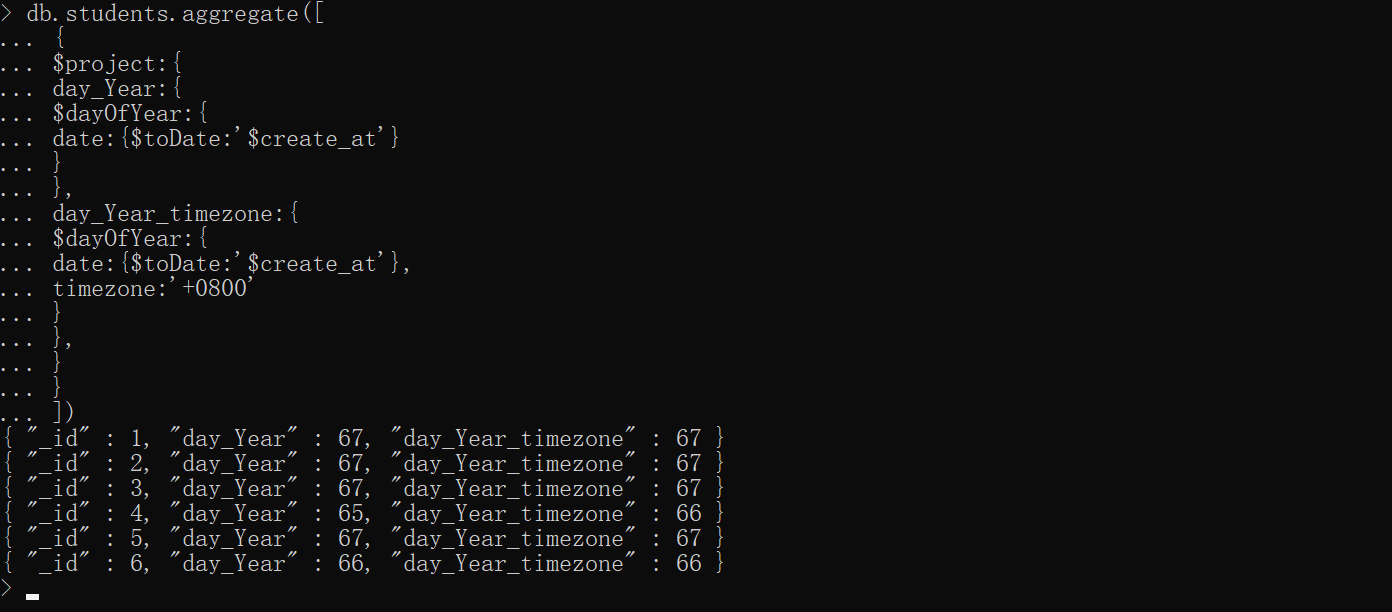The height and width of the screenshot is (612, 1392).
Task: Click the closing bracket and parenthesis line
Action: point(64,414)
